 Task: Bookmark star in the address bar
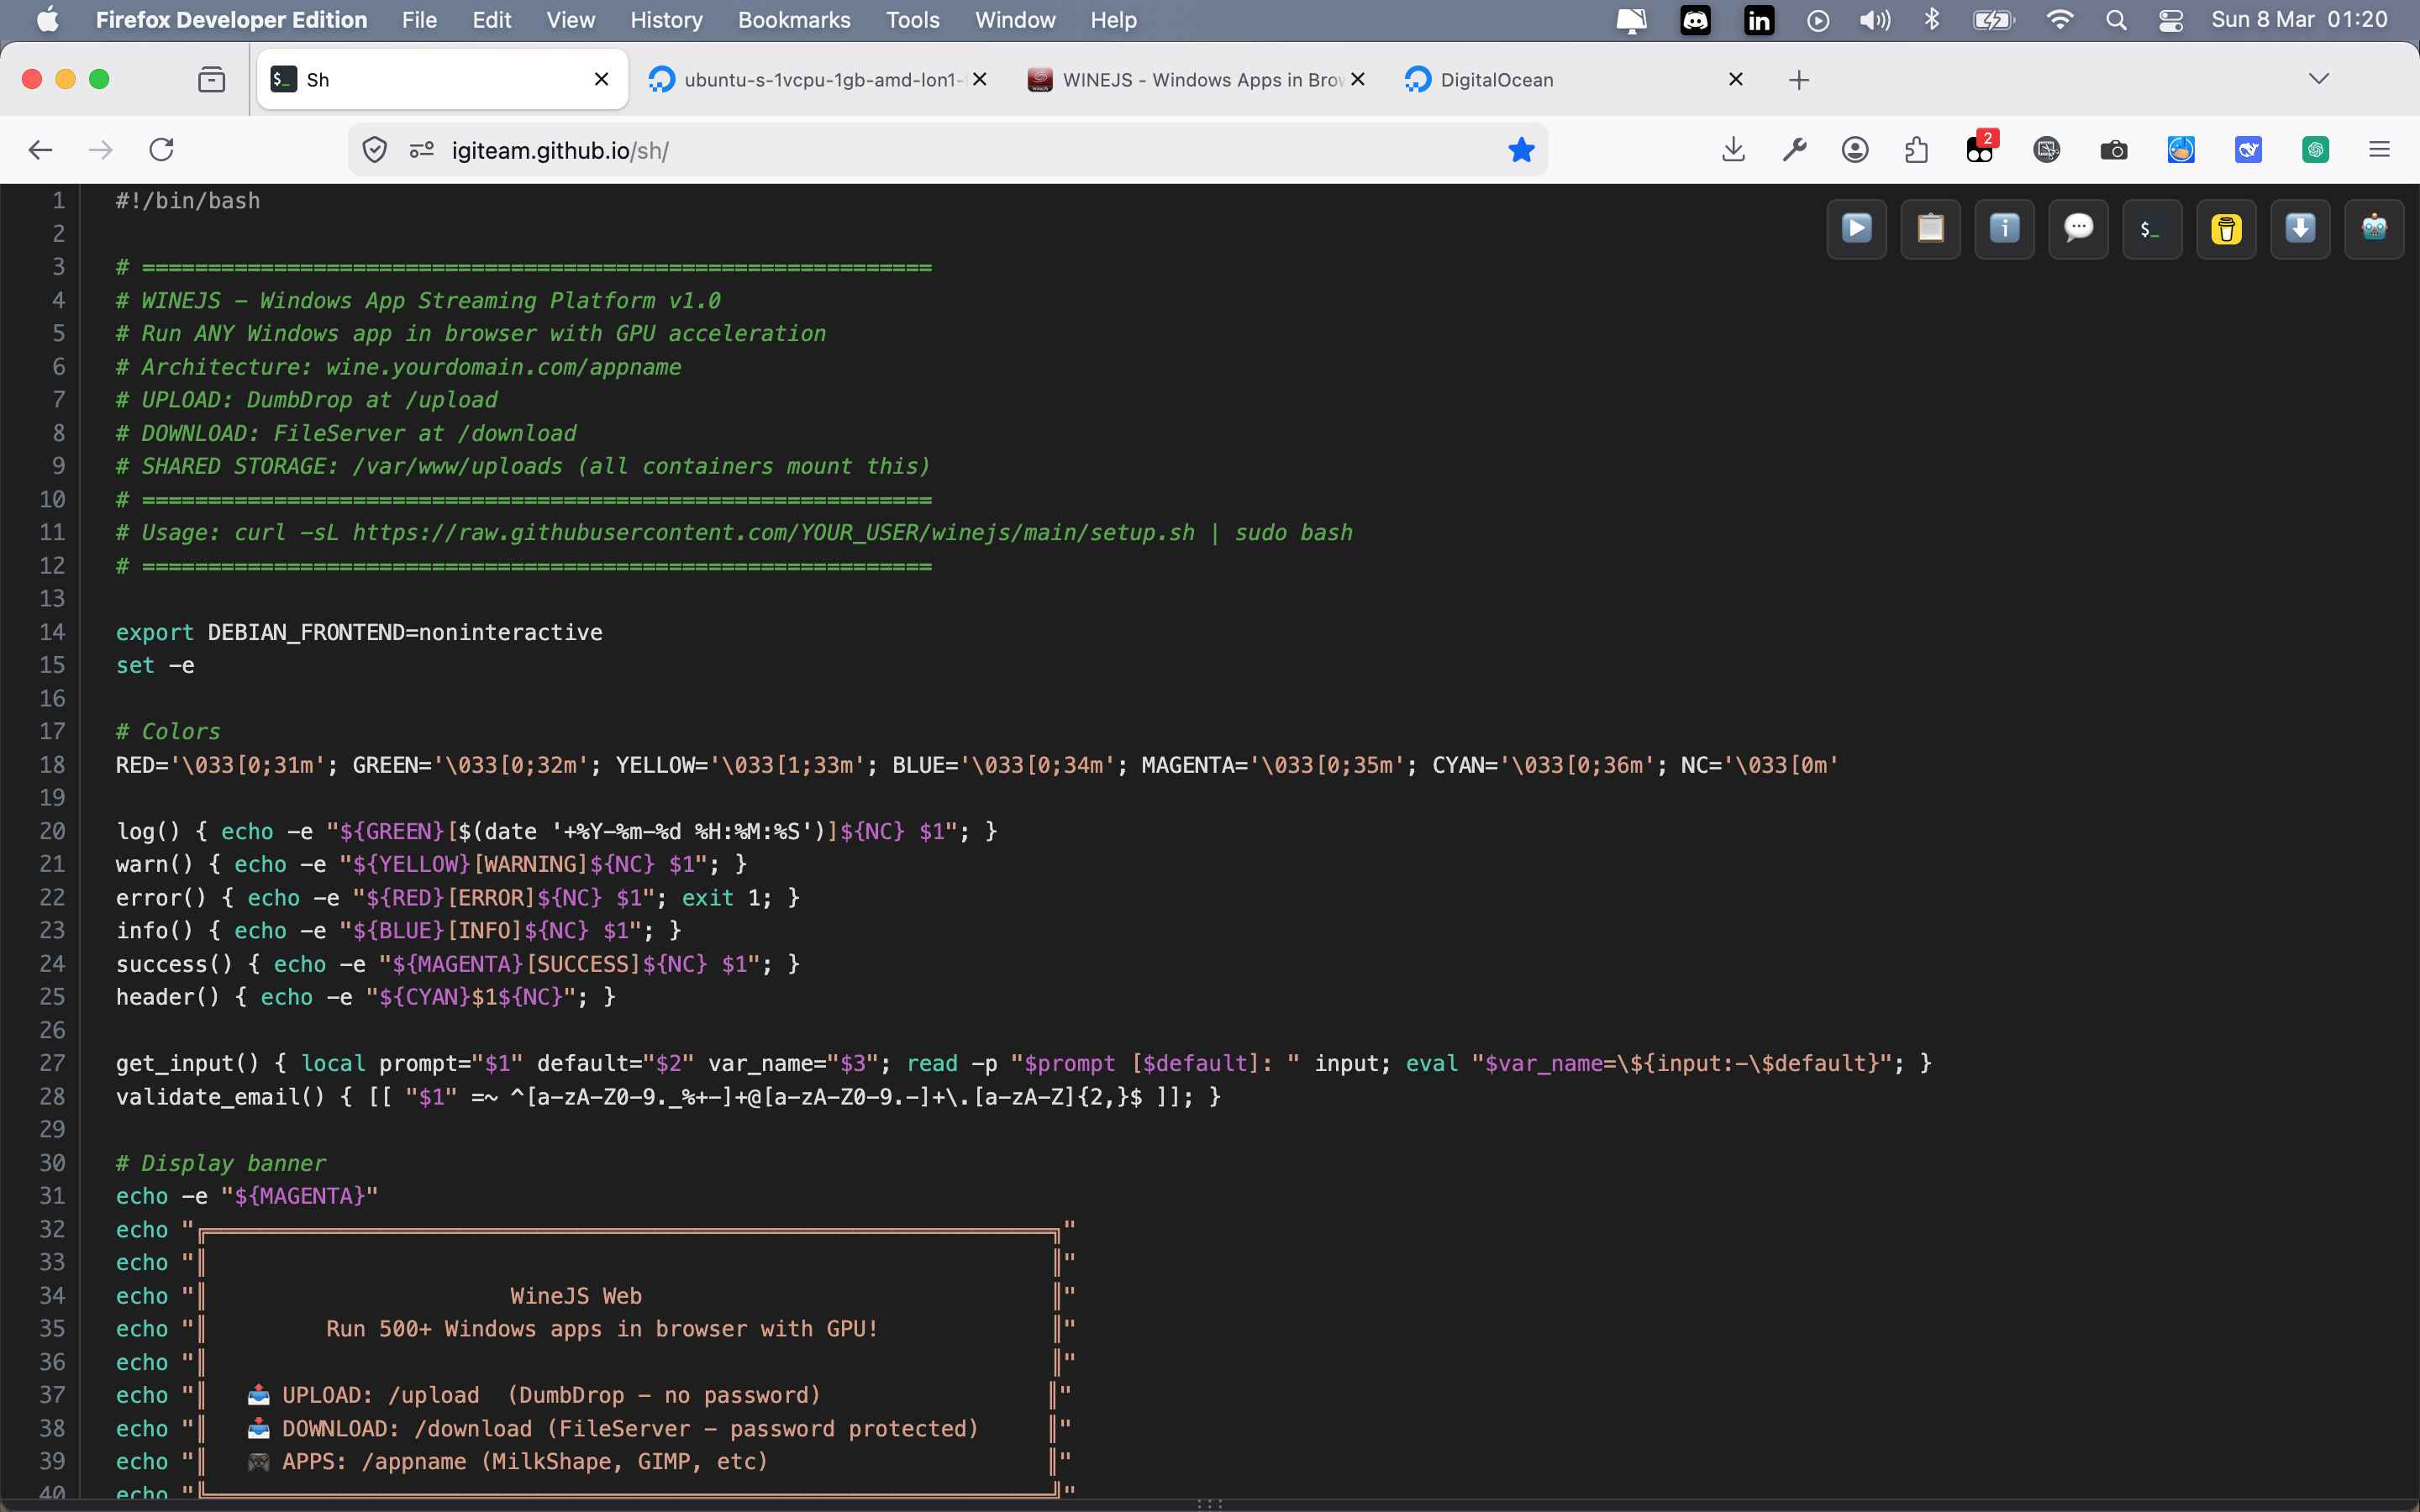pyautogui.click(x=1521, y=150)
